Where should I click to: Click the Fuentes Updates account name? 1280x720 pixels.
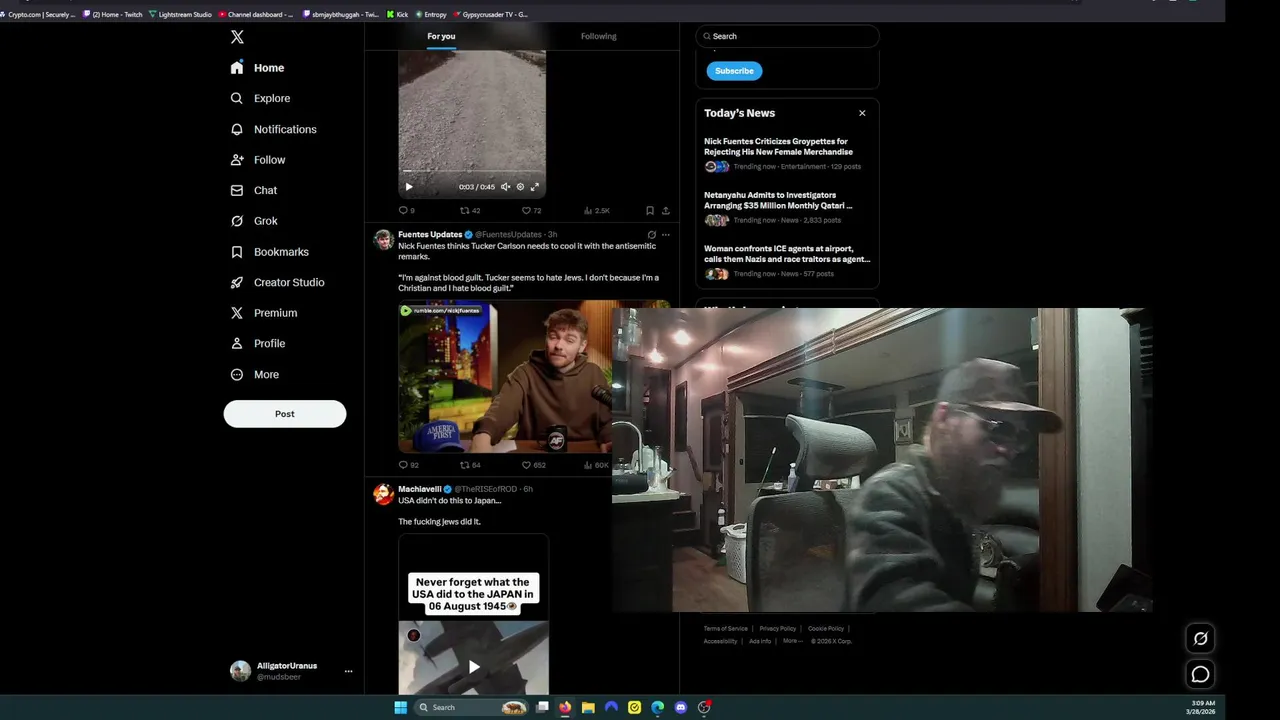[x=430, y=235]
